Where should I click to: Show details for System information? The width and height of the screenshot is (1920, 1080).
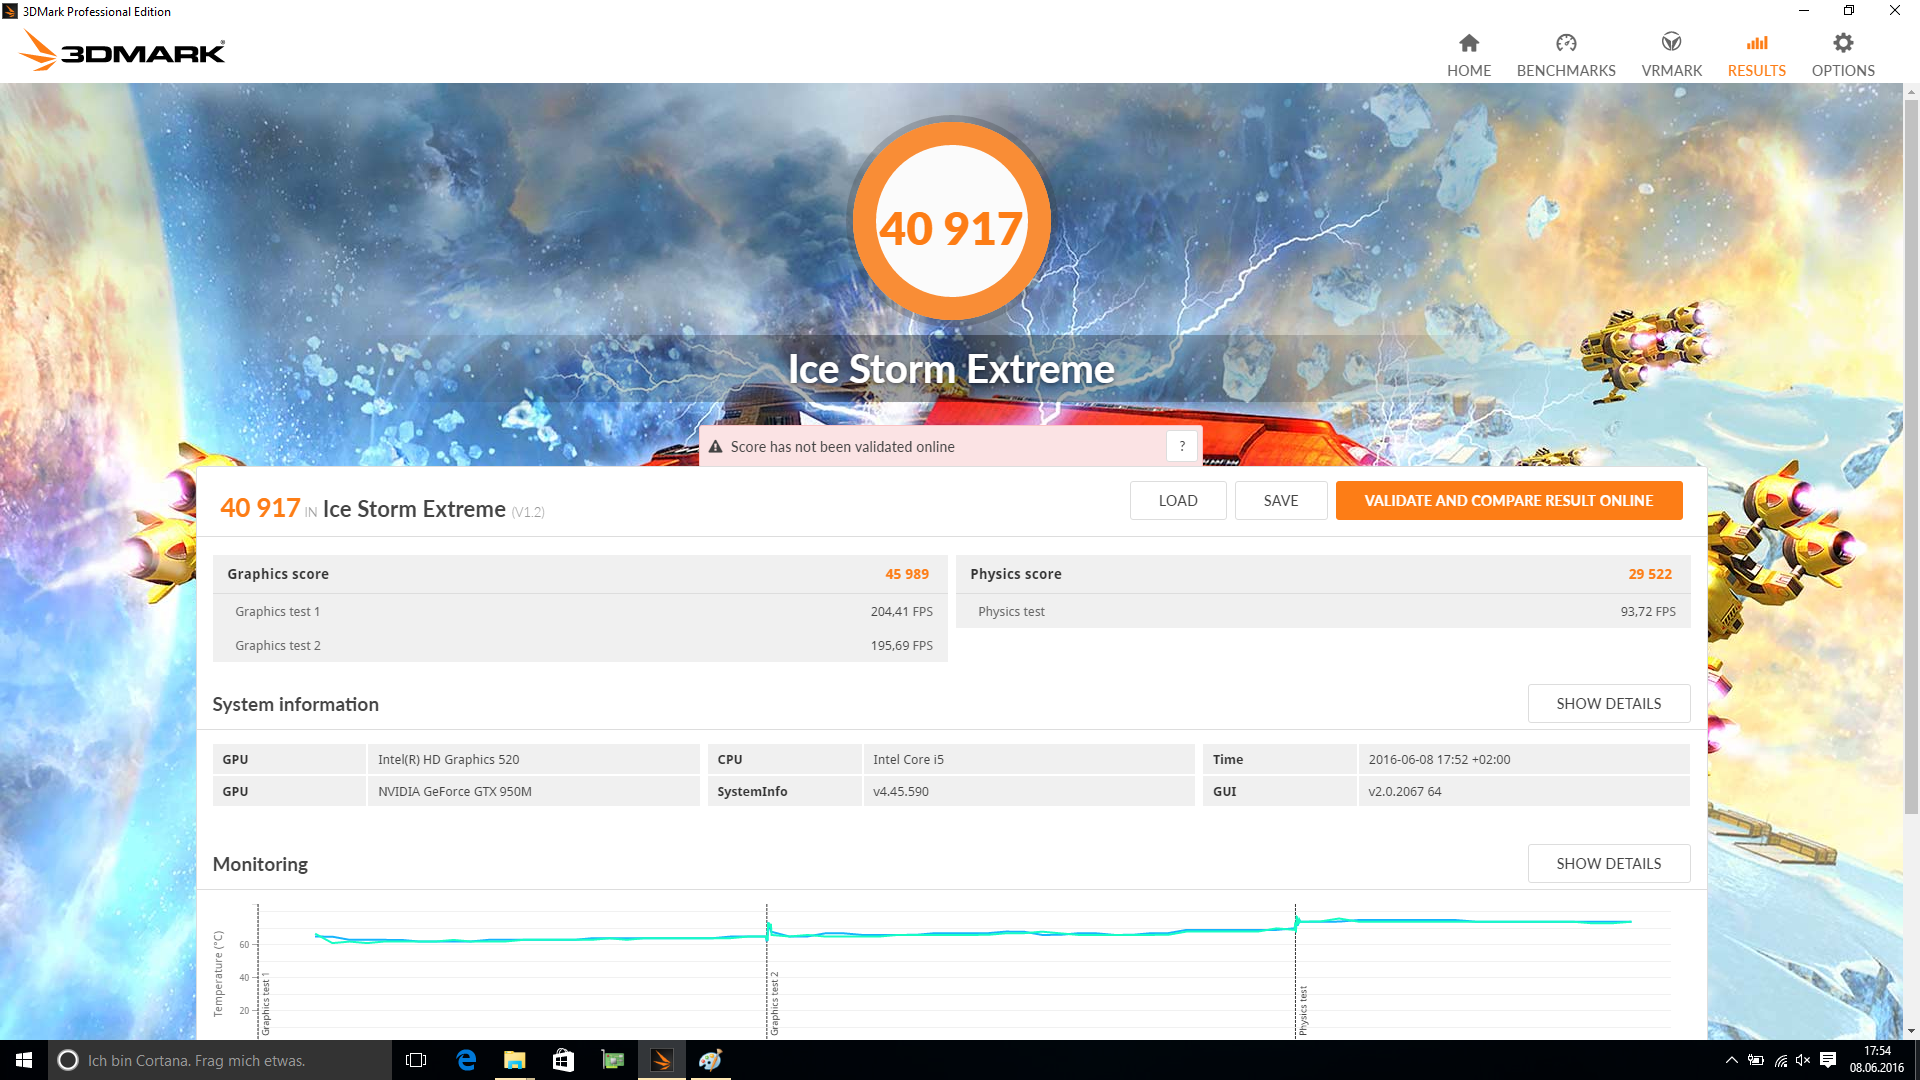click(x=1608, y=704)
